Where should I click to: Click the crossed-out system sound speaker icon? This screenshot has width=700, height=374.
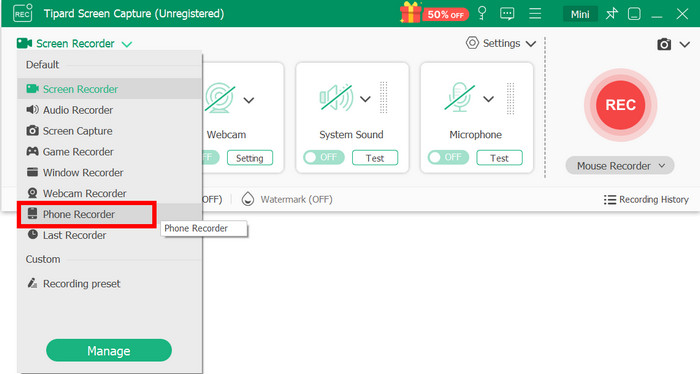337,98
